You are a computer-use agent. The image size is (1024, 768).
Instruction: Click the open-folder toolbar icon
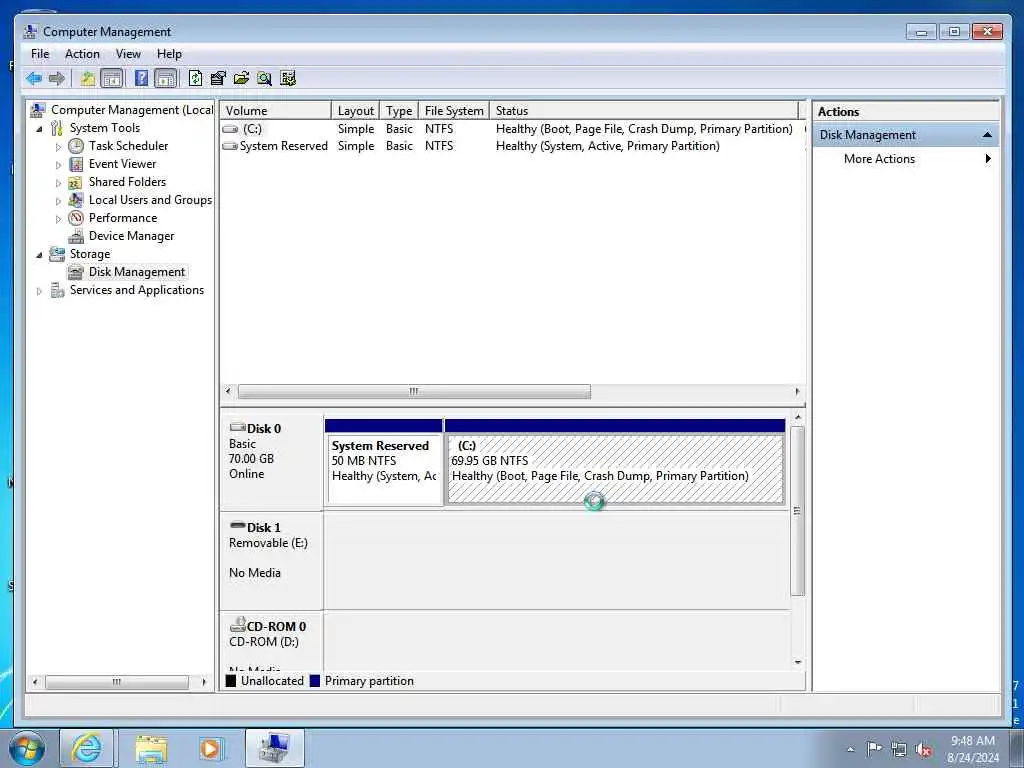point(241,78)
